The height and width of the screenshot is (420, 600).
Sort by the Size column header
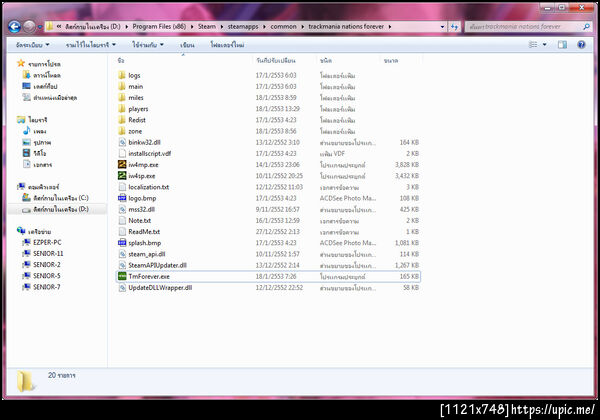click(x=391, y=60)
